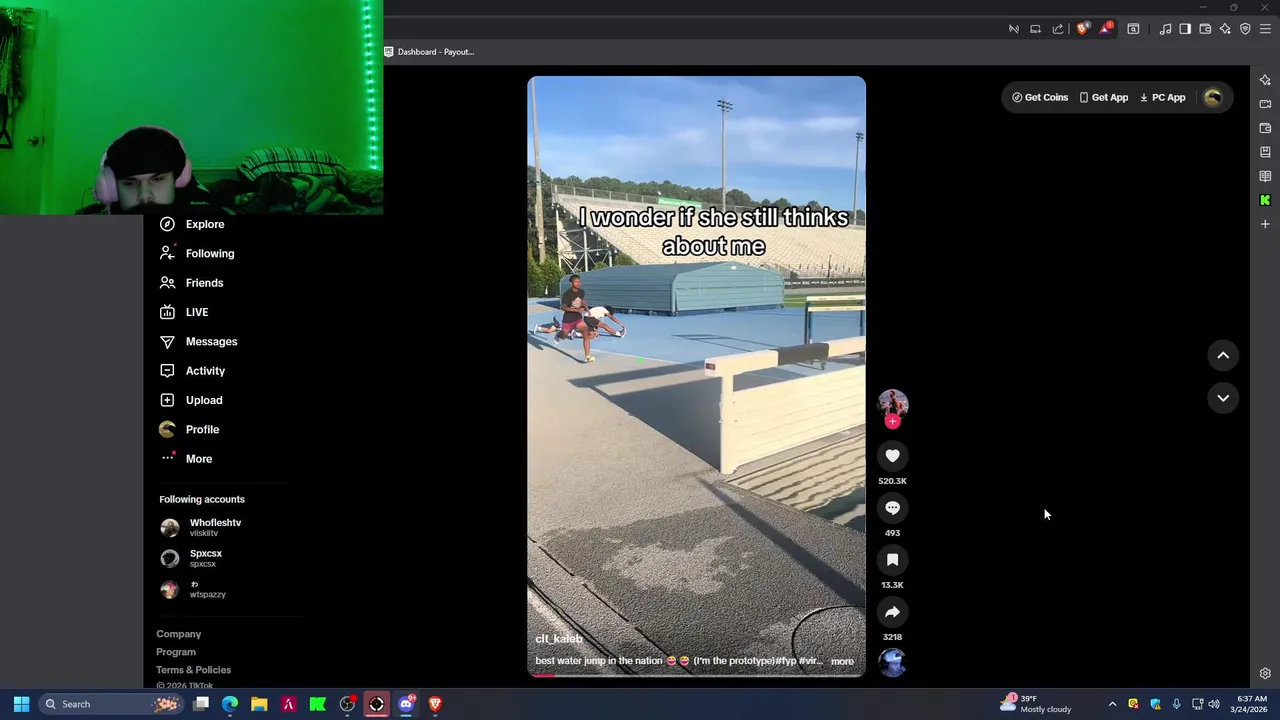1280x720 pixels.
Task: Open the weather widget showing 39°F
Action: coord(1036,704)
